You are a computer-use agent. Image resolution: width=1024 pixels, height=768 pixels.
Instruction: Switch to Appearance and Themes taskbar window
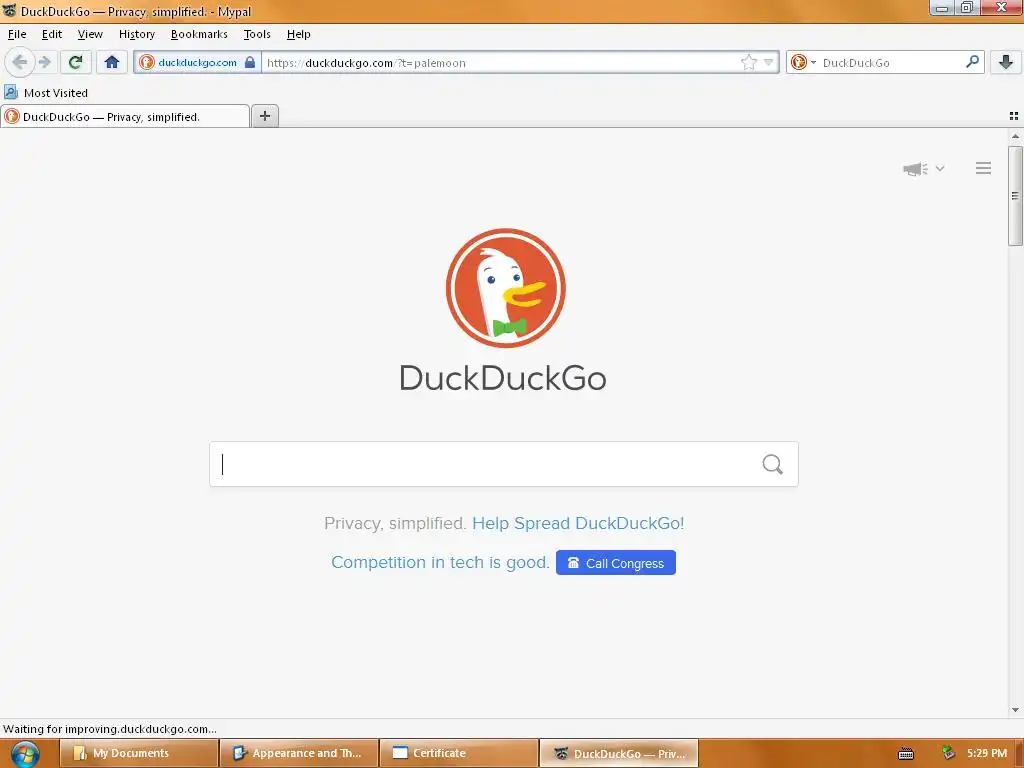299,753
